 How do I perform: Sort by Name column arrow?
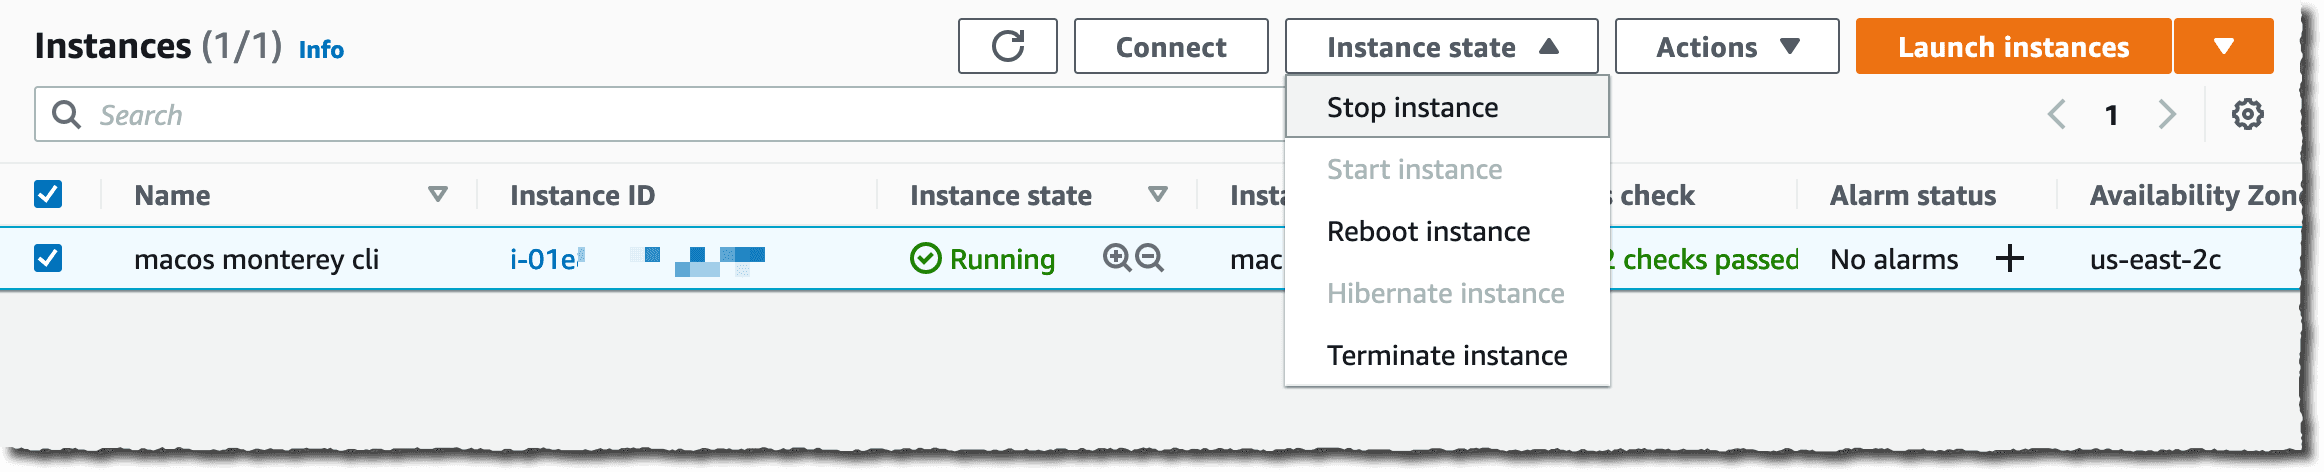pos(437,194)
